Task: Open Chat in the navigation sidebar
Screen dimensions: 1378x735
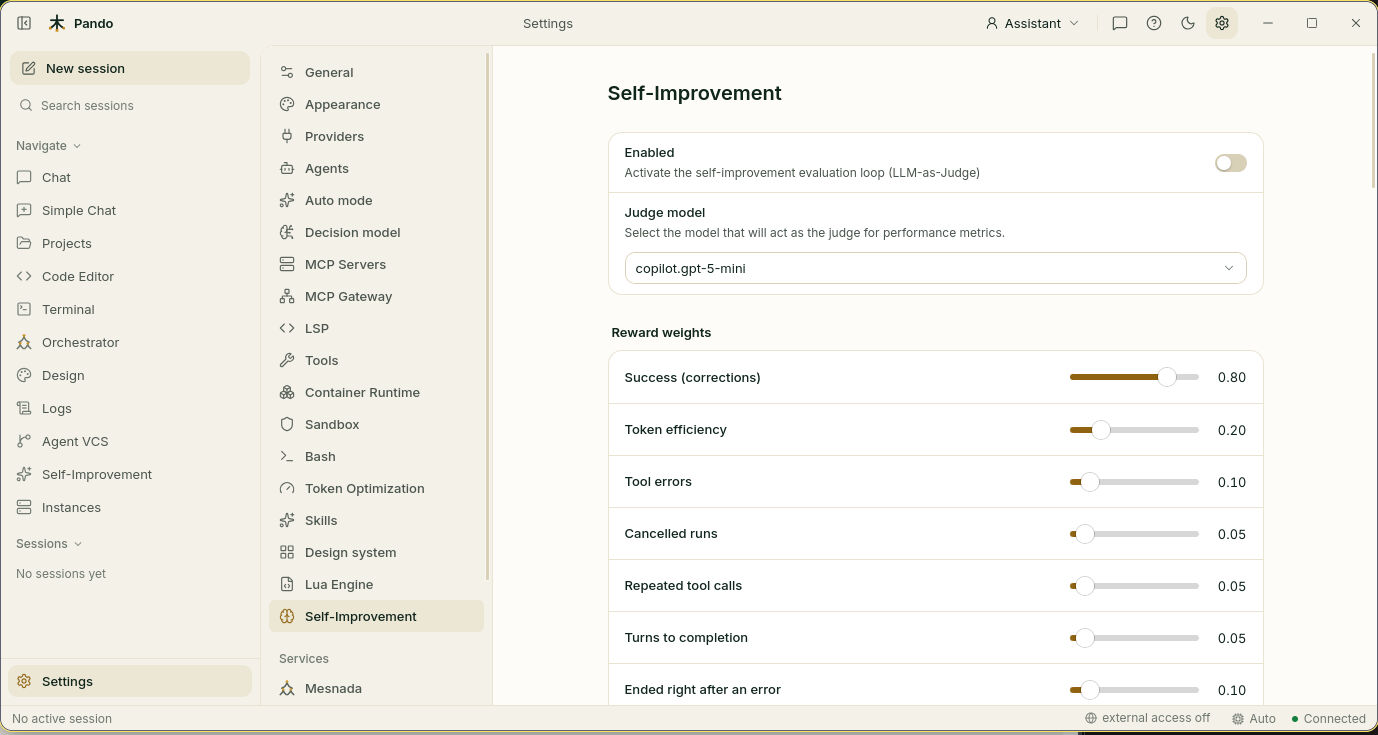Action: (x=130, y=177)
